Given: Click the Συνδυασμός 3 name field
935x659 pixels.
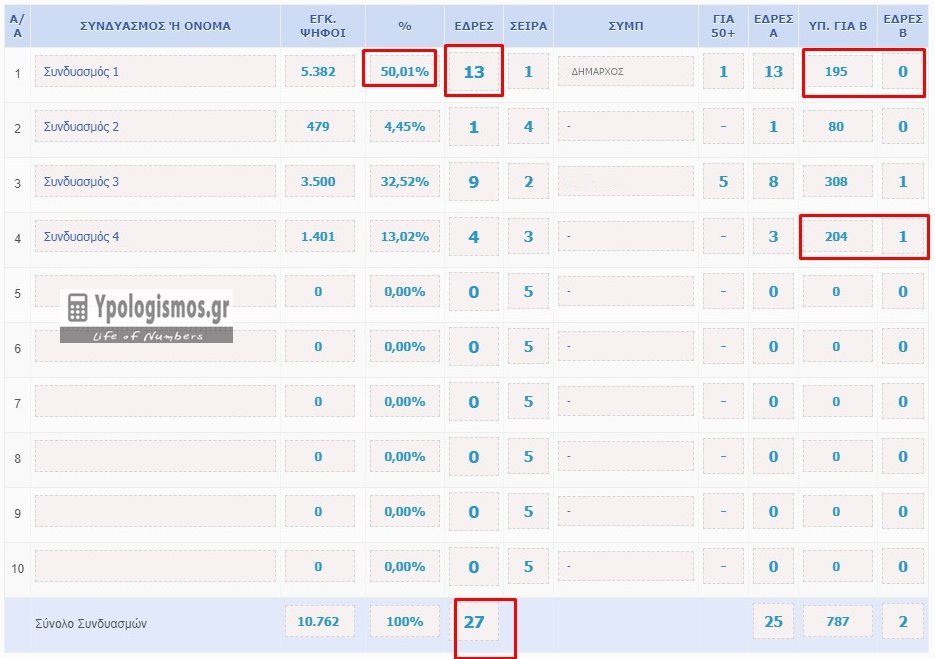Looking at the screenshot, I should click(155, 181).
